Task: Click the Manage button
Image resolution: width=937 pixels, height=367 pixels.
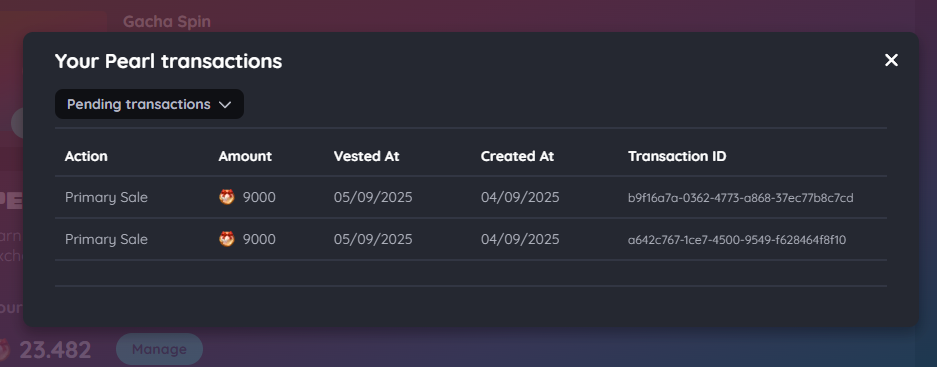Action: (x=159, y=349)
